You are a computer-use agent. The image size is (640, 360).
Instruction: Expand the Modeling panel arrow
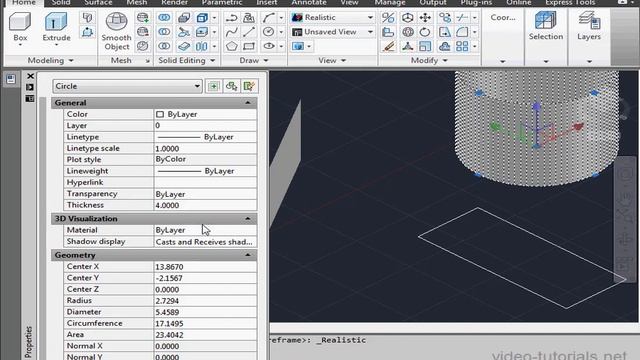pyautogui.click(x=71, y=60)
